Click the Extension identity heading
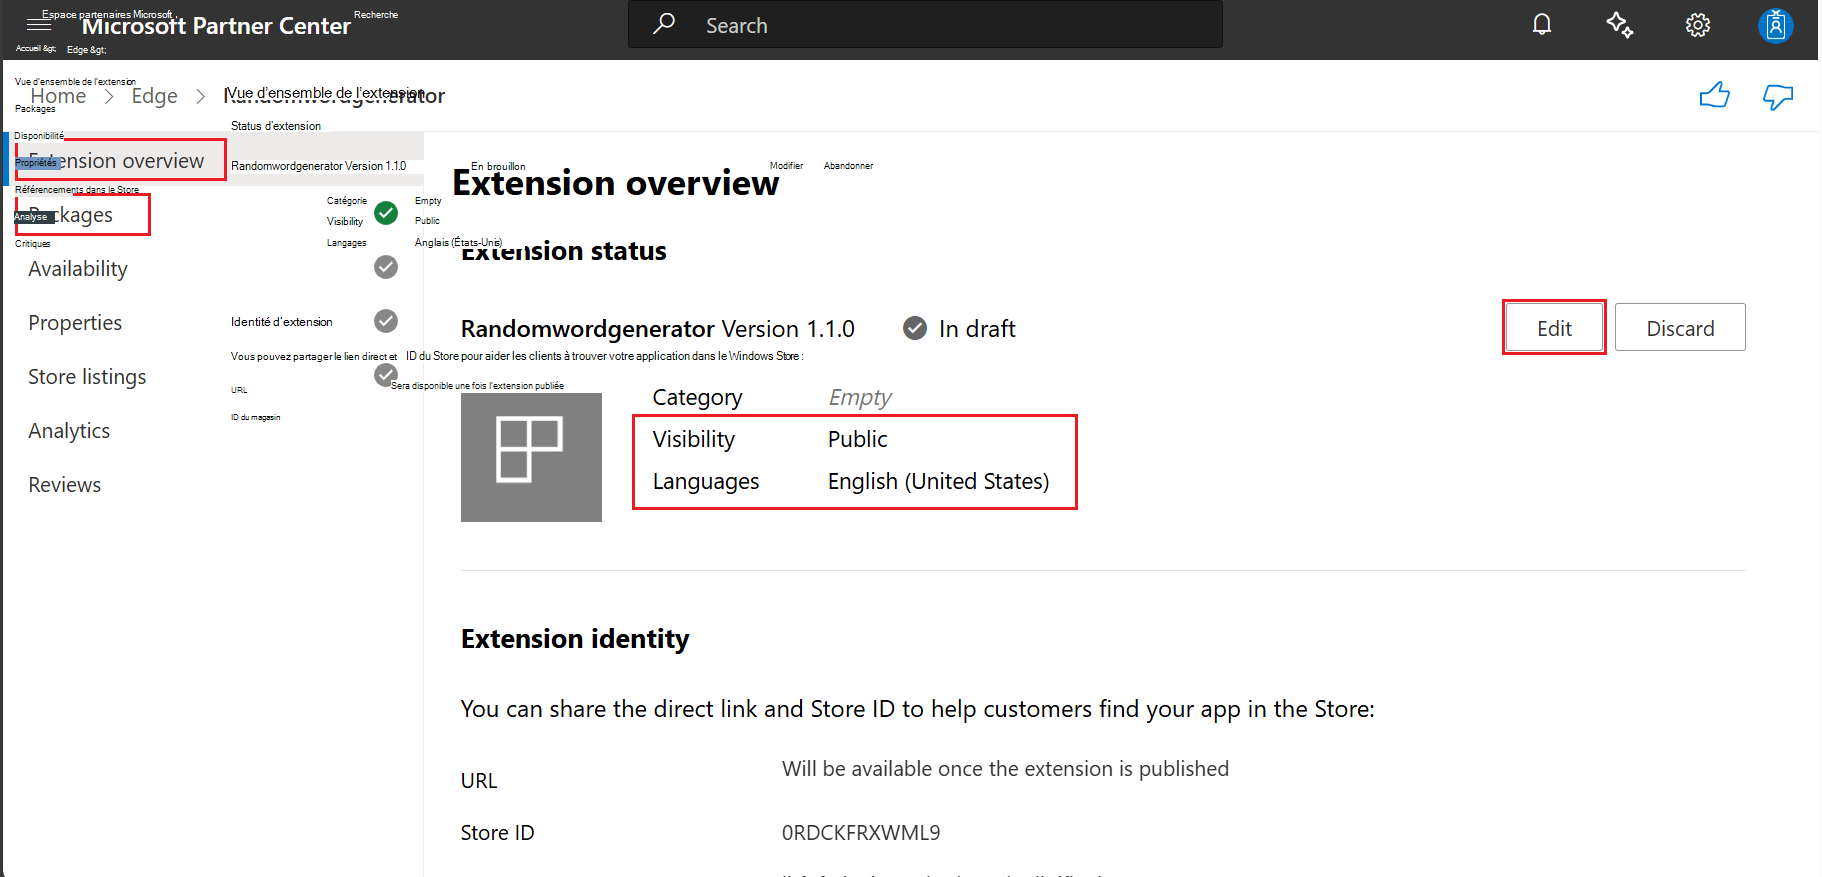 (x=575, y=639)
